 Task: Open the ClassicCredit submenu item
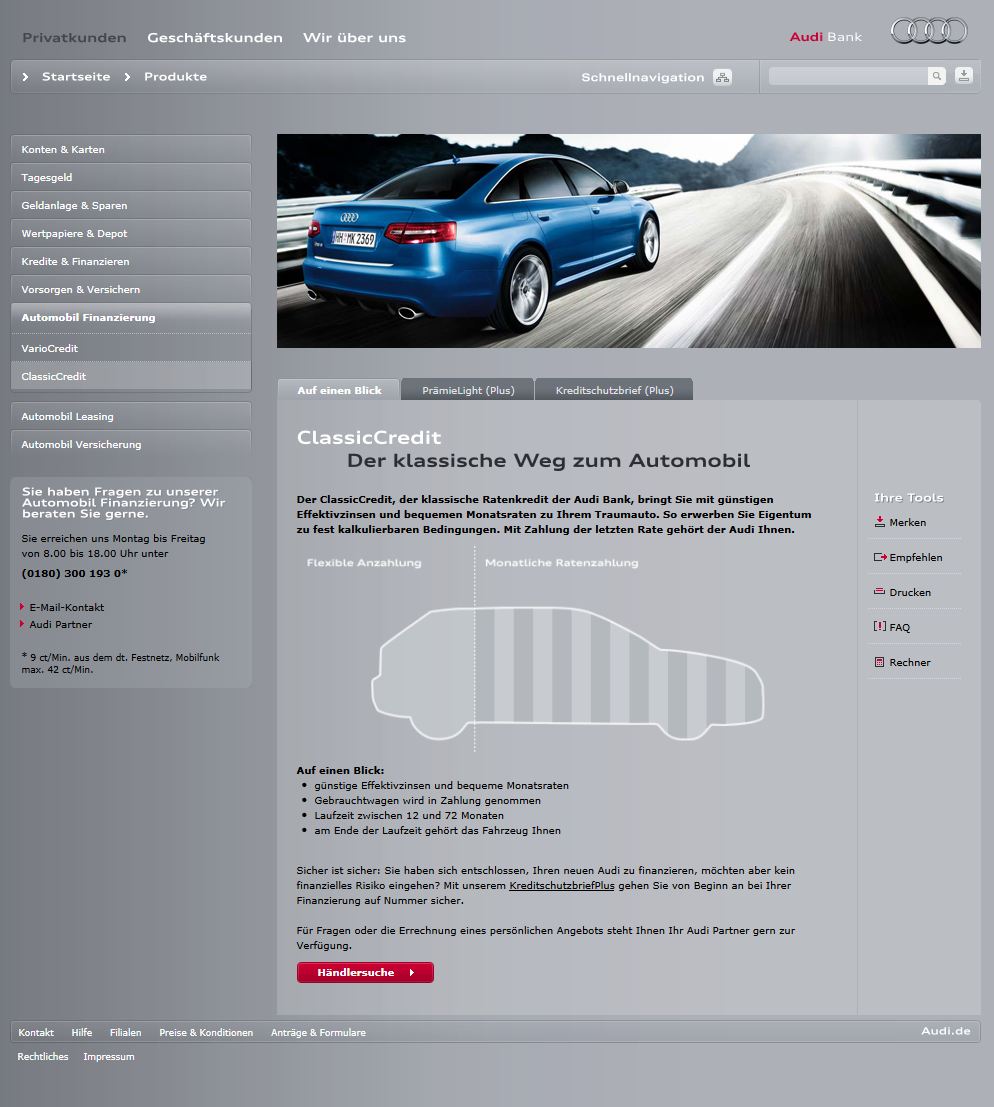pyautogui.click(x=131, y=376)
